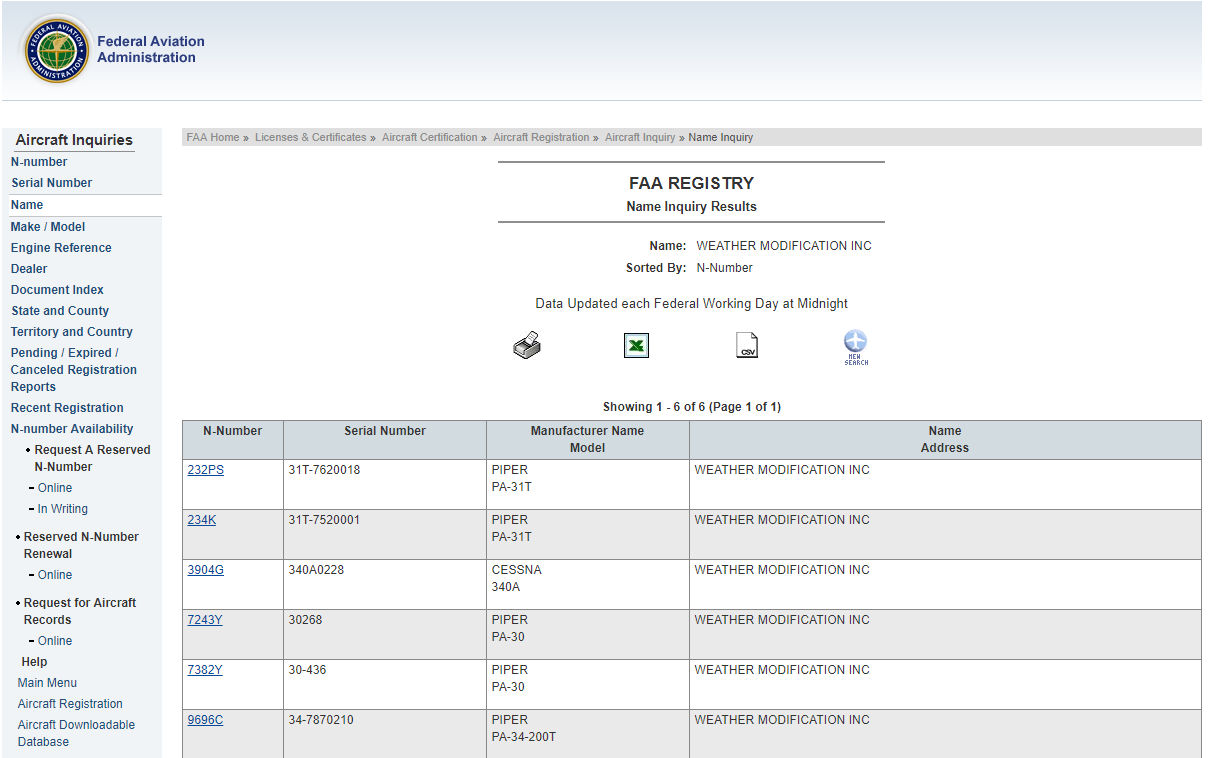
Task: Open Main Menu link in sidebar
Action: pyautogui.click(x=47, y=683)
